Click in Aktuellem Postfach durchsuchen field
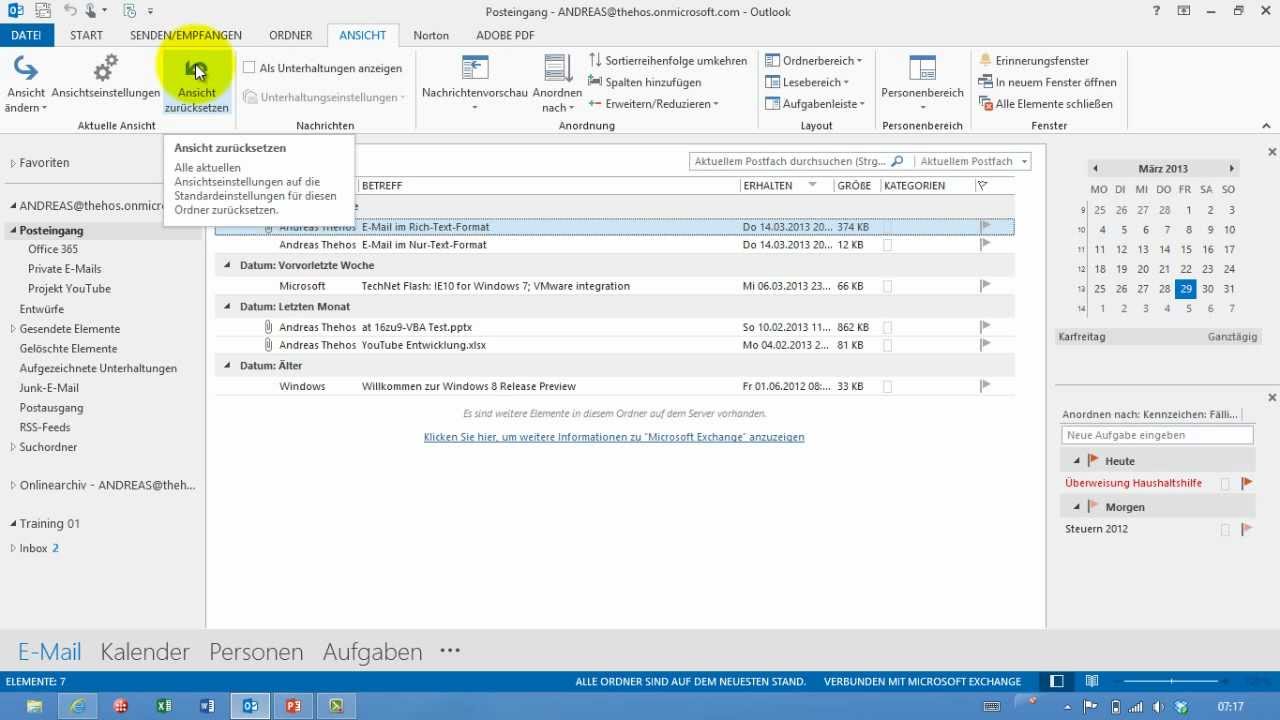 pyautogui.click(x=790, y=161)
